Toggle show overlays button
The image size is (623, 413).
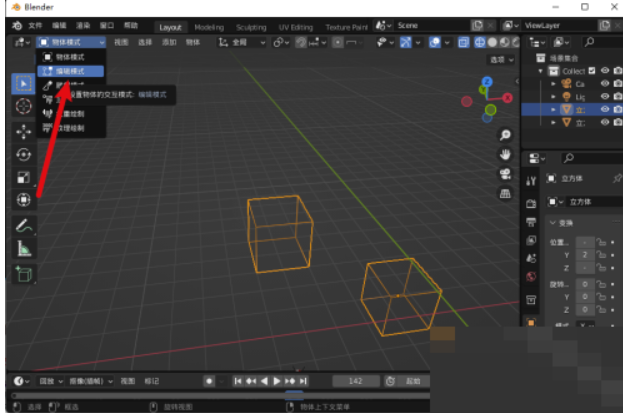(435, 42)
